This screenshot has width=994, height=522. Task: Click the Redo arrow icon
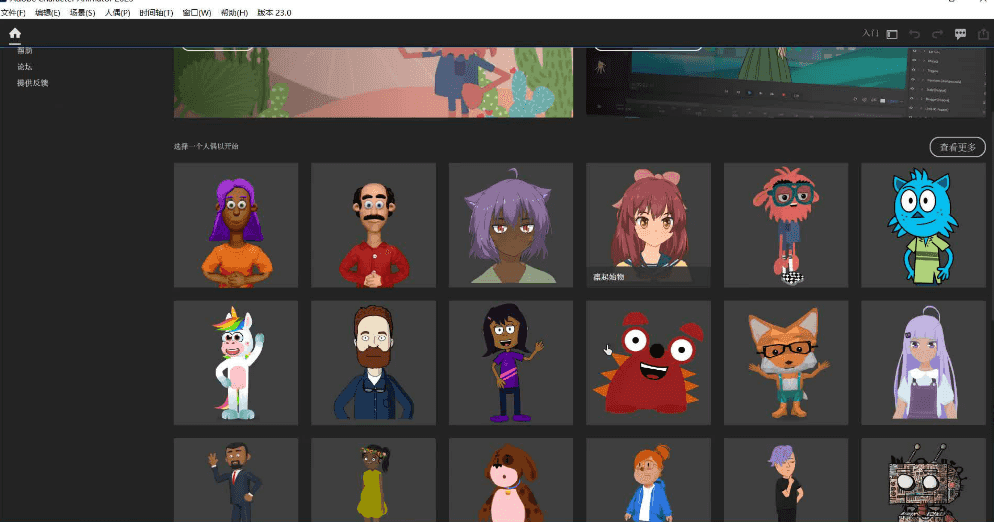coord(937,34)
